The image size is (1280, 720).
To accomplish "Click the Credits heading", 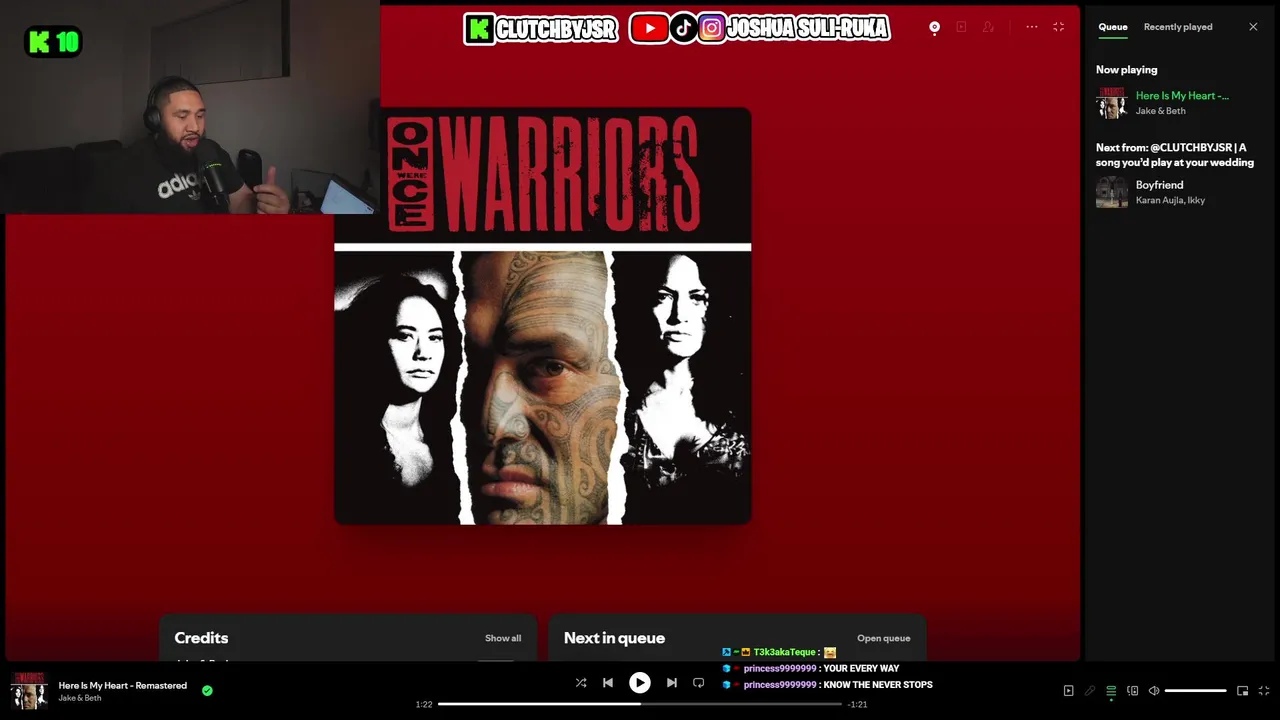I will 201,638.
